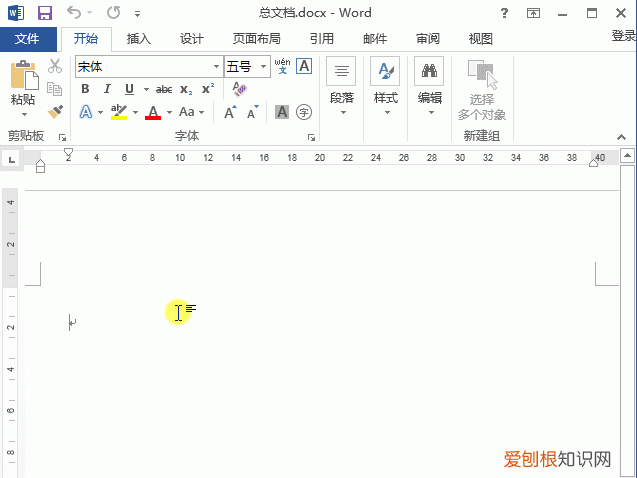Click the Redo icon in title bar
The height and width of the screenshot is (478, 637).
(113, 13)
